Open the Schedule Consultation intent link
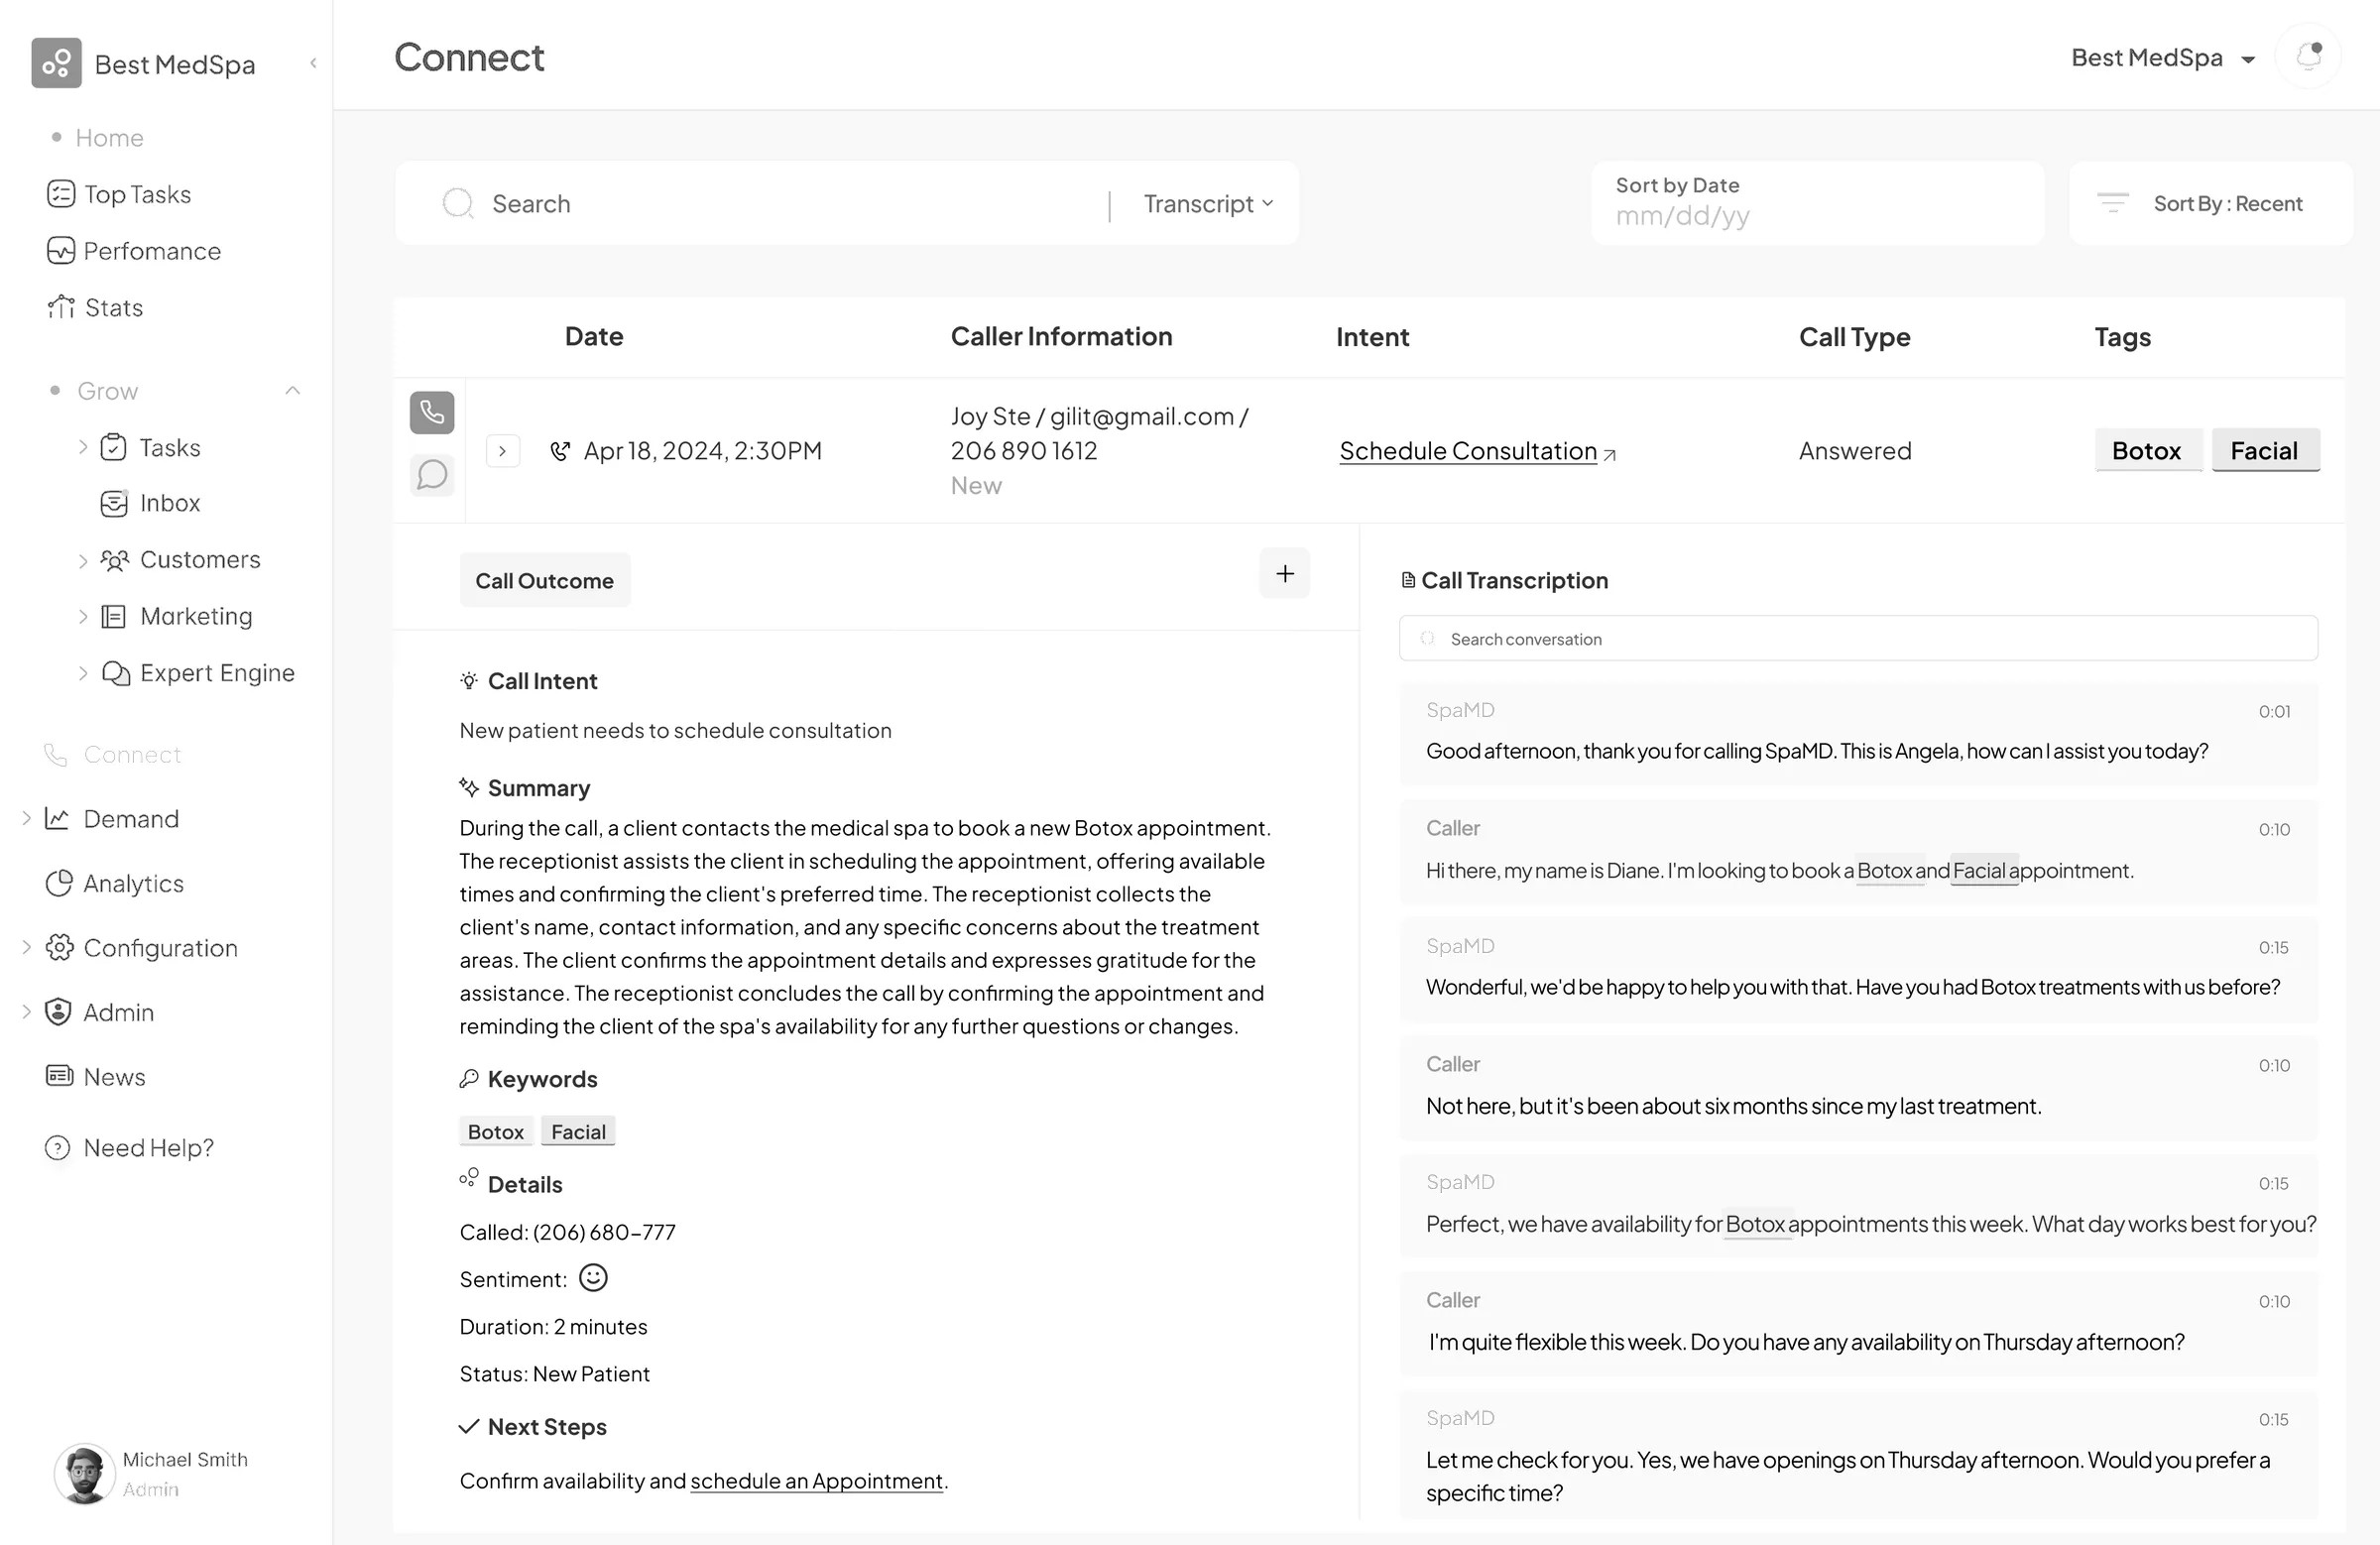The width and height of the screenshot is (2380, 1545). tap(1477, 451)
